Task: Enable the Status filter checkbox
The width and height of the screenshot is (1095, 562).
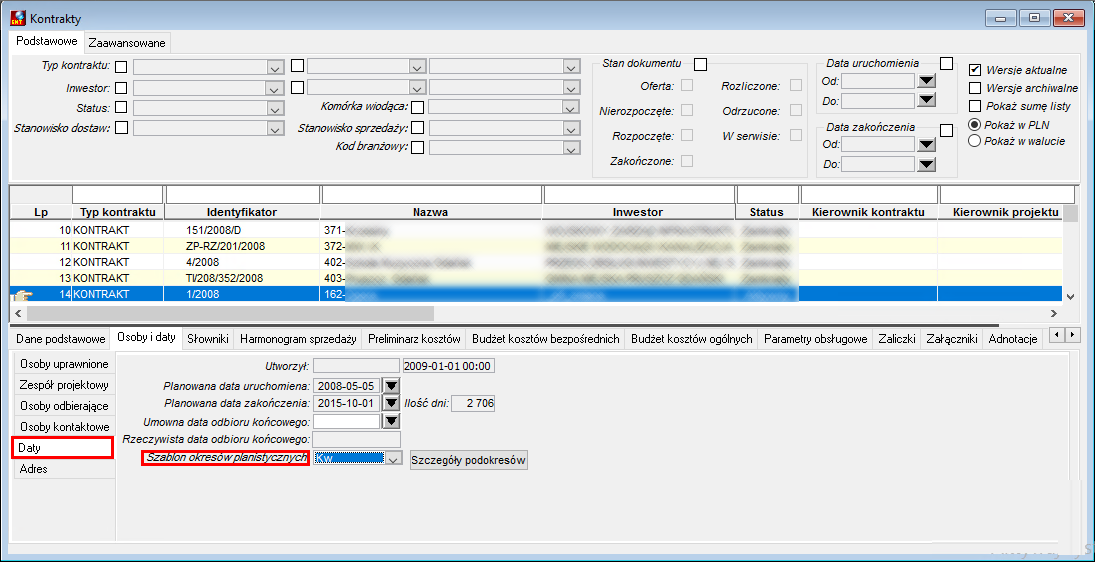Action: [x=122, y=108]
